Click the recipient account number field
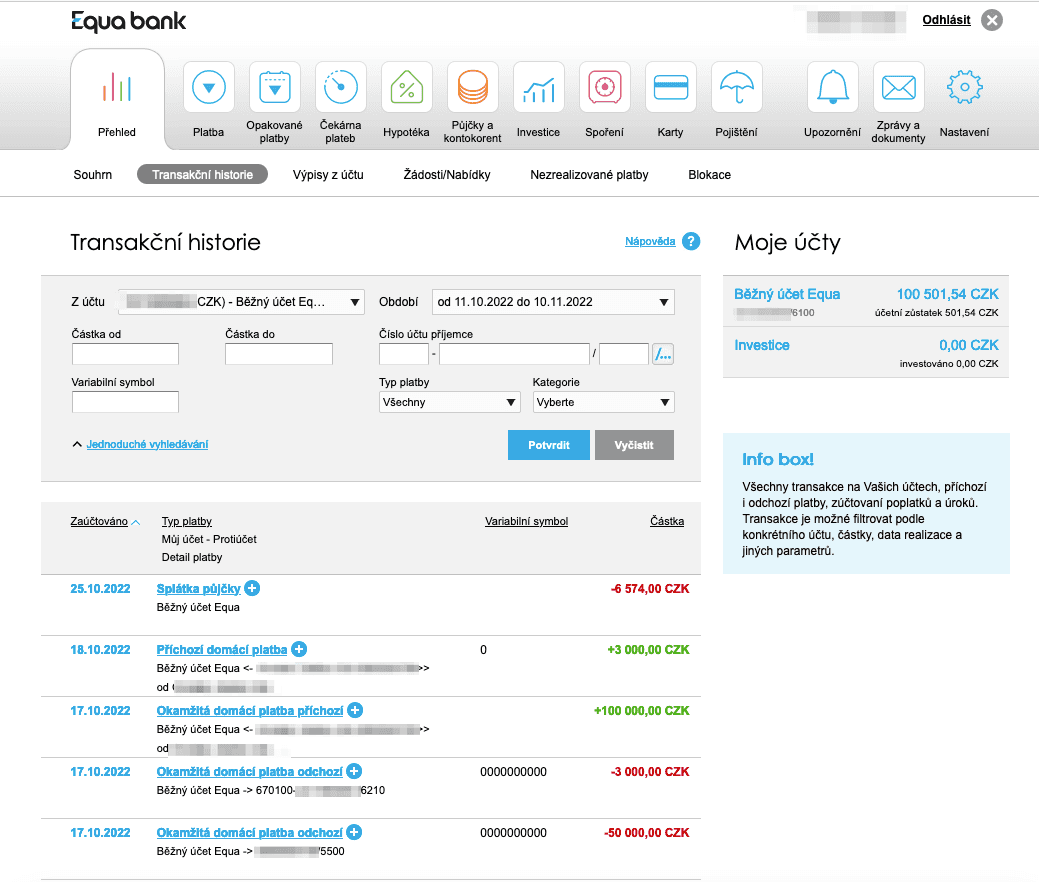The height and width of the screenshot is (882, 1039). (514, 354)
